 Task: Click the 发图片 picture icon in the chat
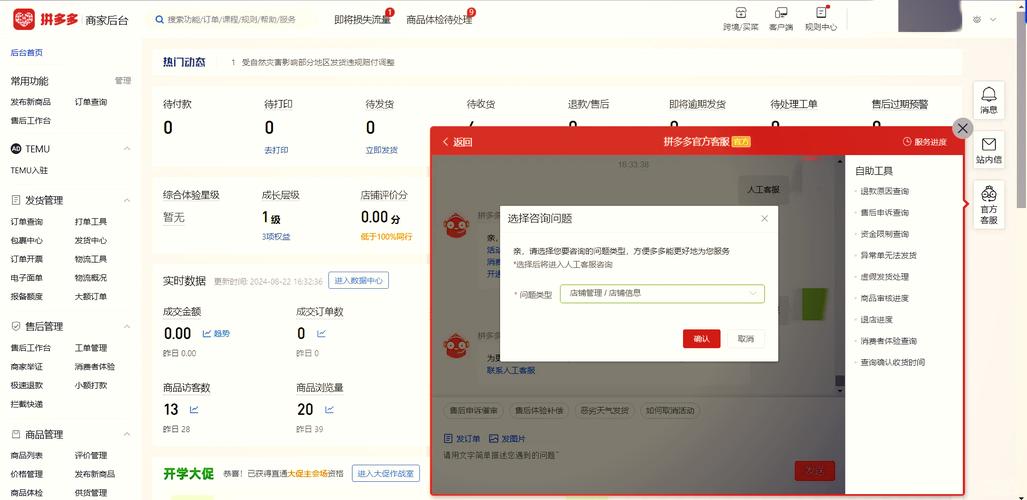(494, 438)
